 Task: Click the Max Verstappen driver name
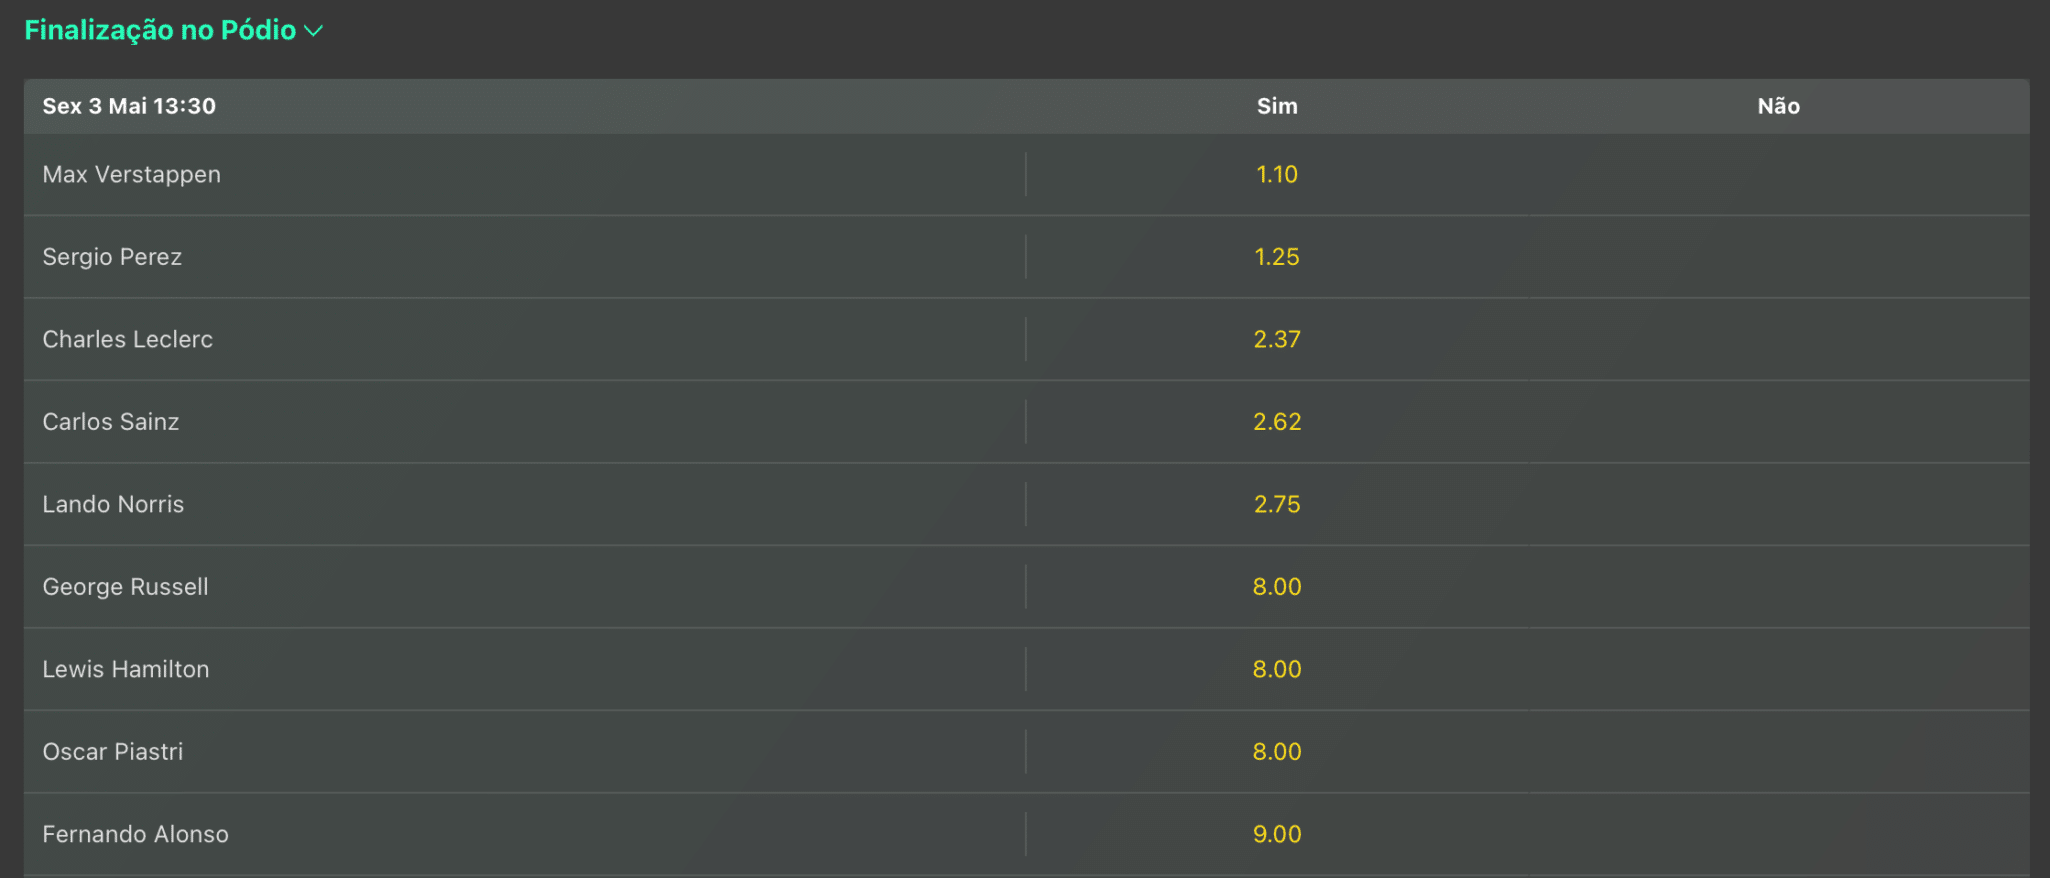point(132,174)
